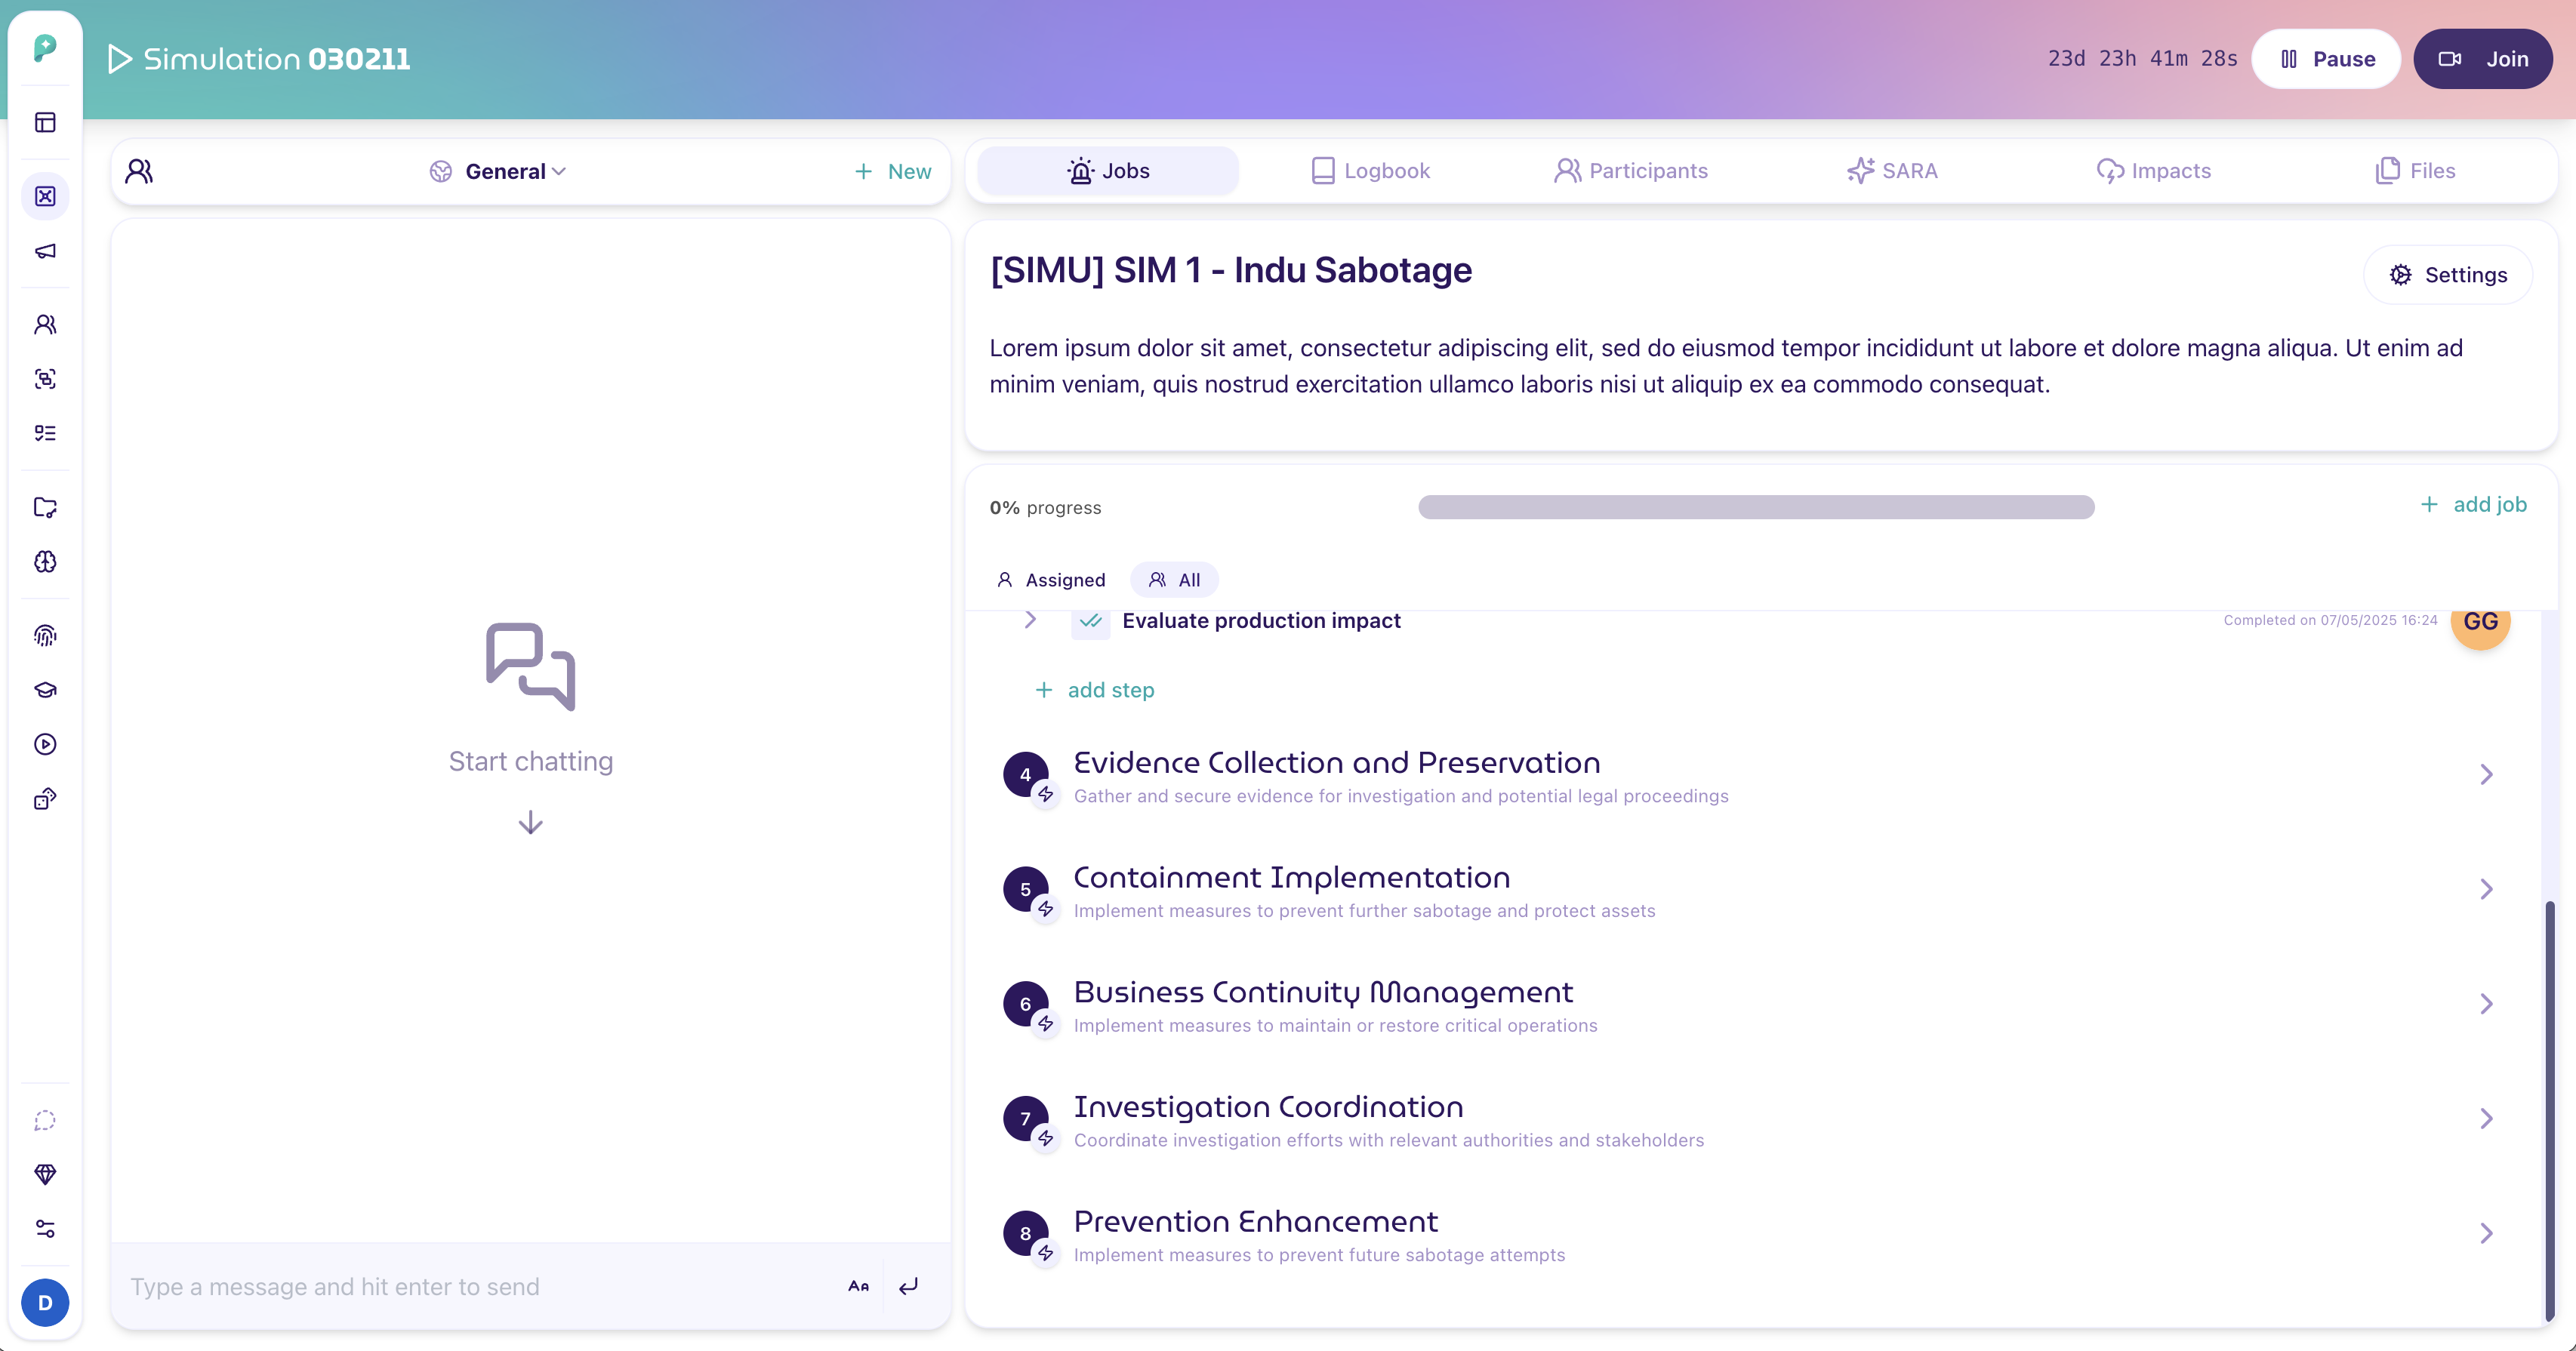Viewport: 2576px width, 1351px height.
Task: Click the 0% progress bar
Action: [x=1755, y=507]
